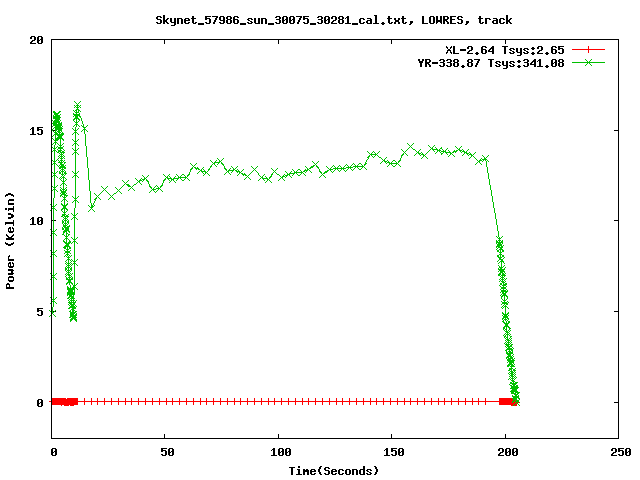Click x-axis tick label 150

tap(394, 452)
